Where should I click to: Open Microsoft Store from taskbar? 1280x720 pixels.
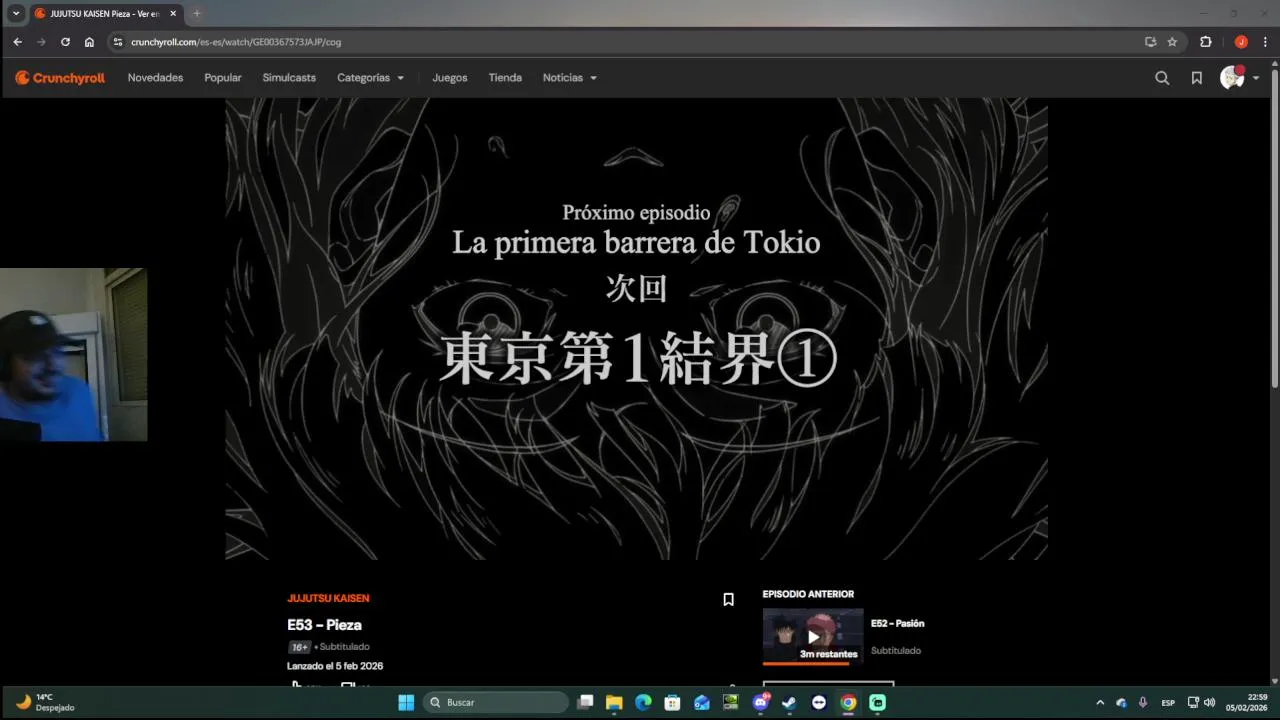coord(672,702)
